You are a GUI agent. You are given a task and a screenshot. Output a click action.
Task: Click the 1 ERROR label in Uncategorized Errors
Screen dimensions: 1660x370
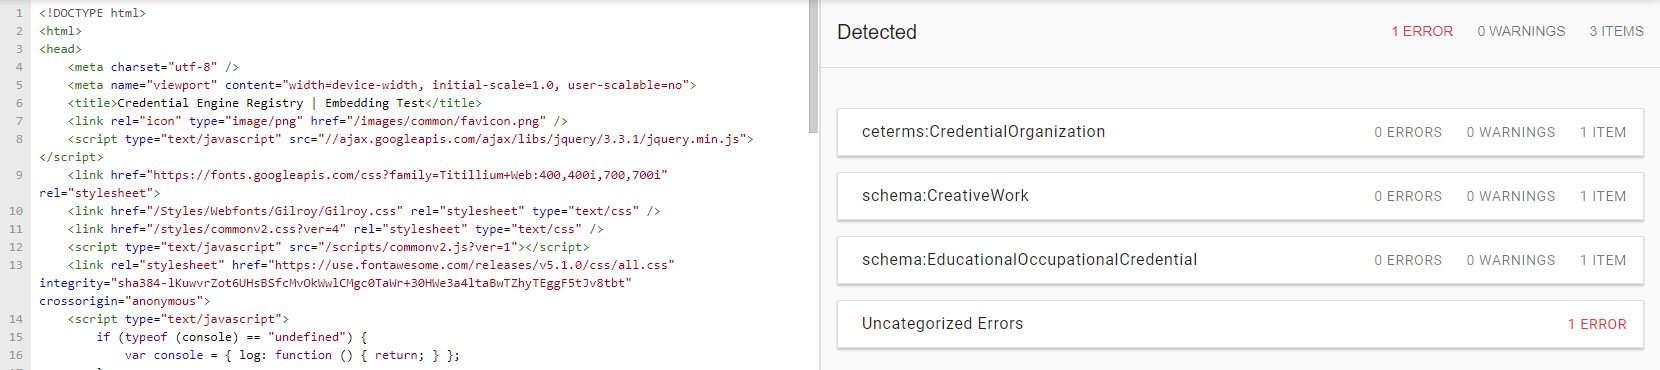point(1597,324)
